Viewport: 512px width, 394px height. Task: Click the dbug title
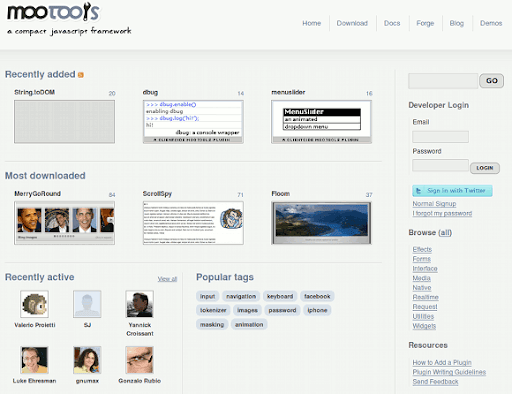(150, 92)
